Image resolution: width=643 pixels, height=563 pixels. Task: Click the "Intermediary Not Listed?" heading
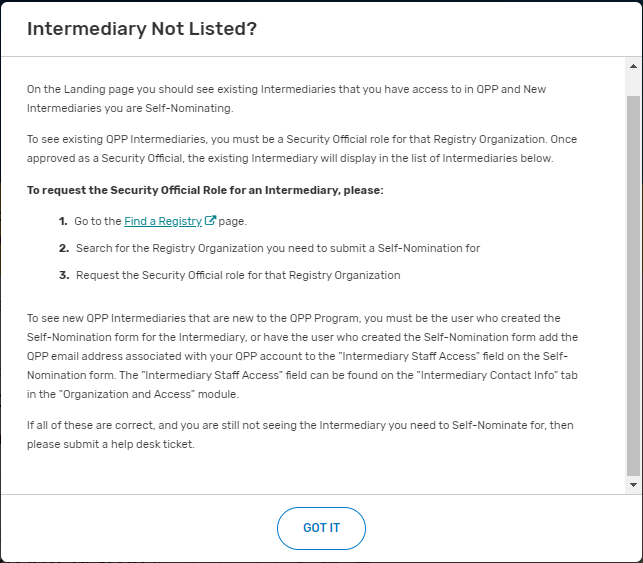142,29
